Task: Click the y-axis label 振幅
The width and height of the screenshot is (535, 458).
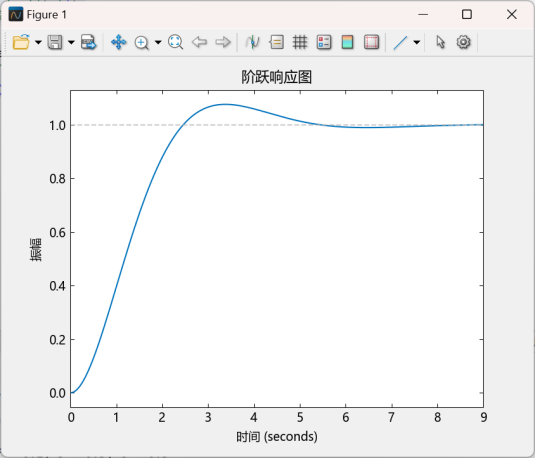Action: (x=36, y=249)
